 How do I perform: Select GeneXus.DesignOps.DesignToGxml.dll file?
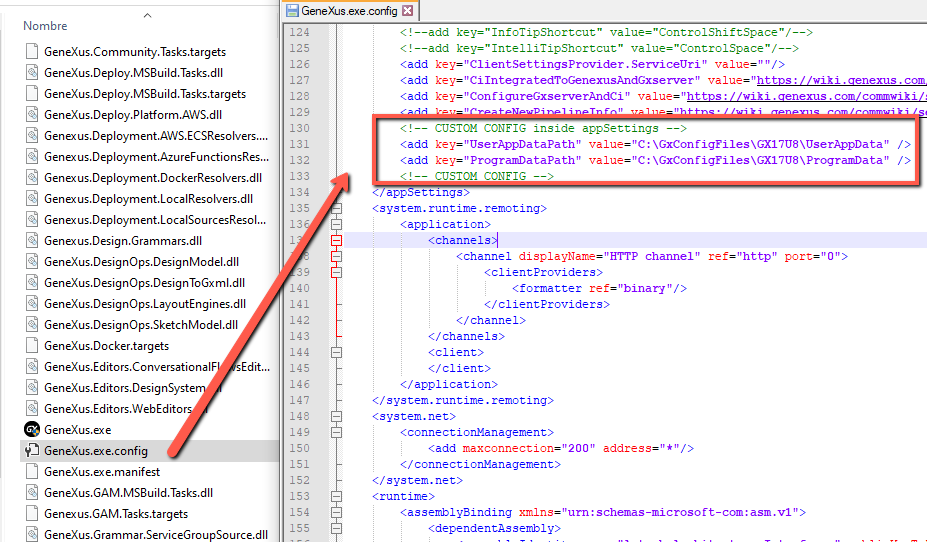(x=144, y=283)
